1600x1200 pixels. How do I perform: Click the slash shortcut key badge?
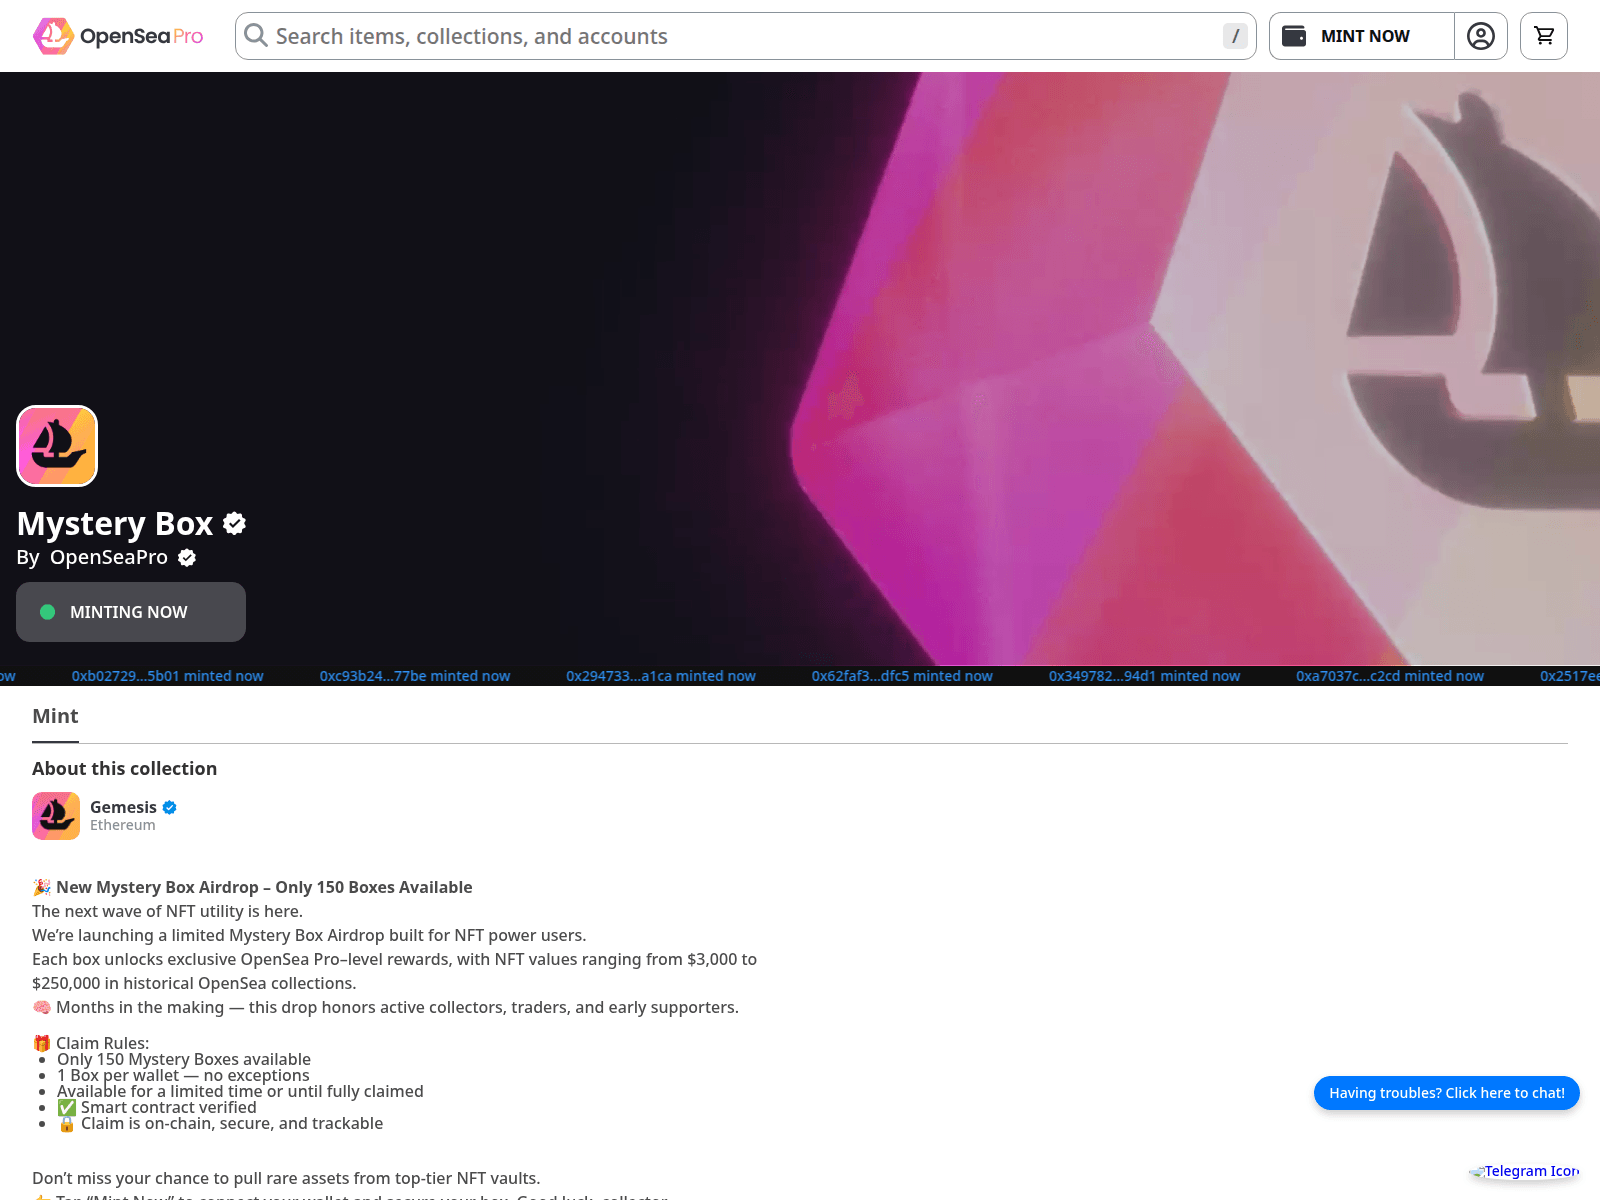pyautogui.click(x=1235, y=36)
